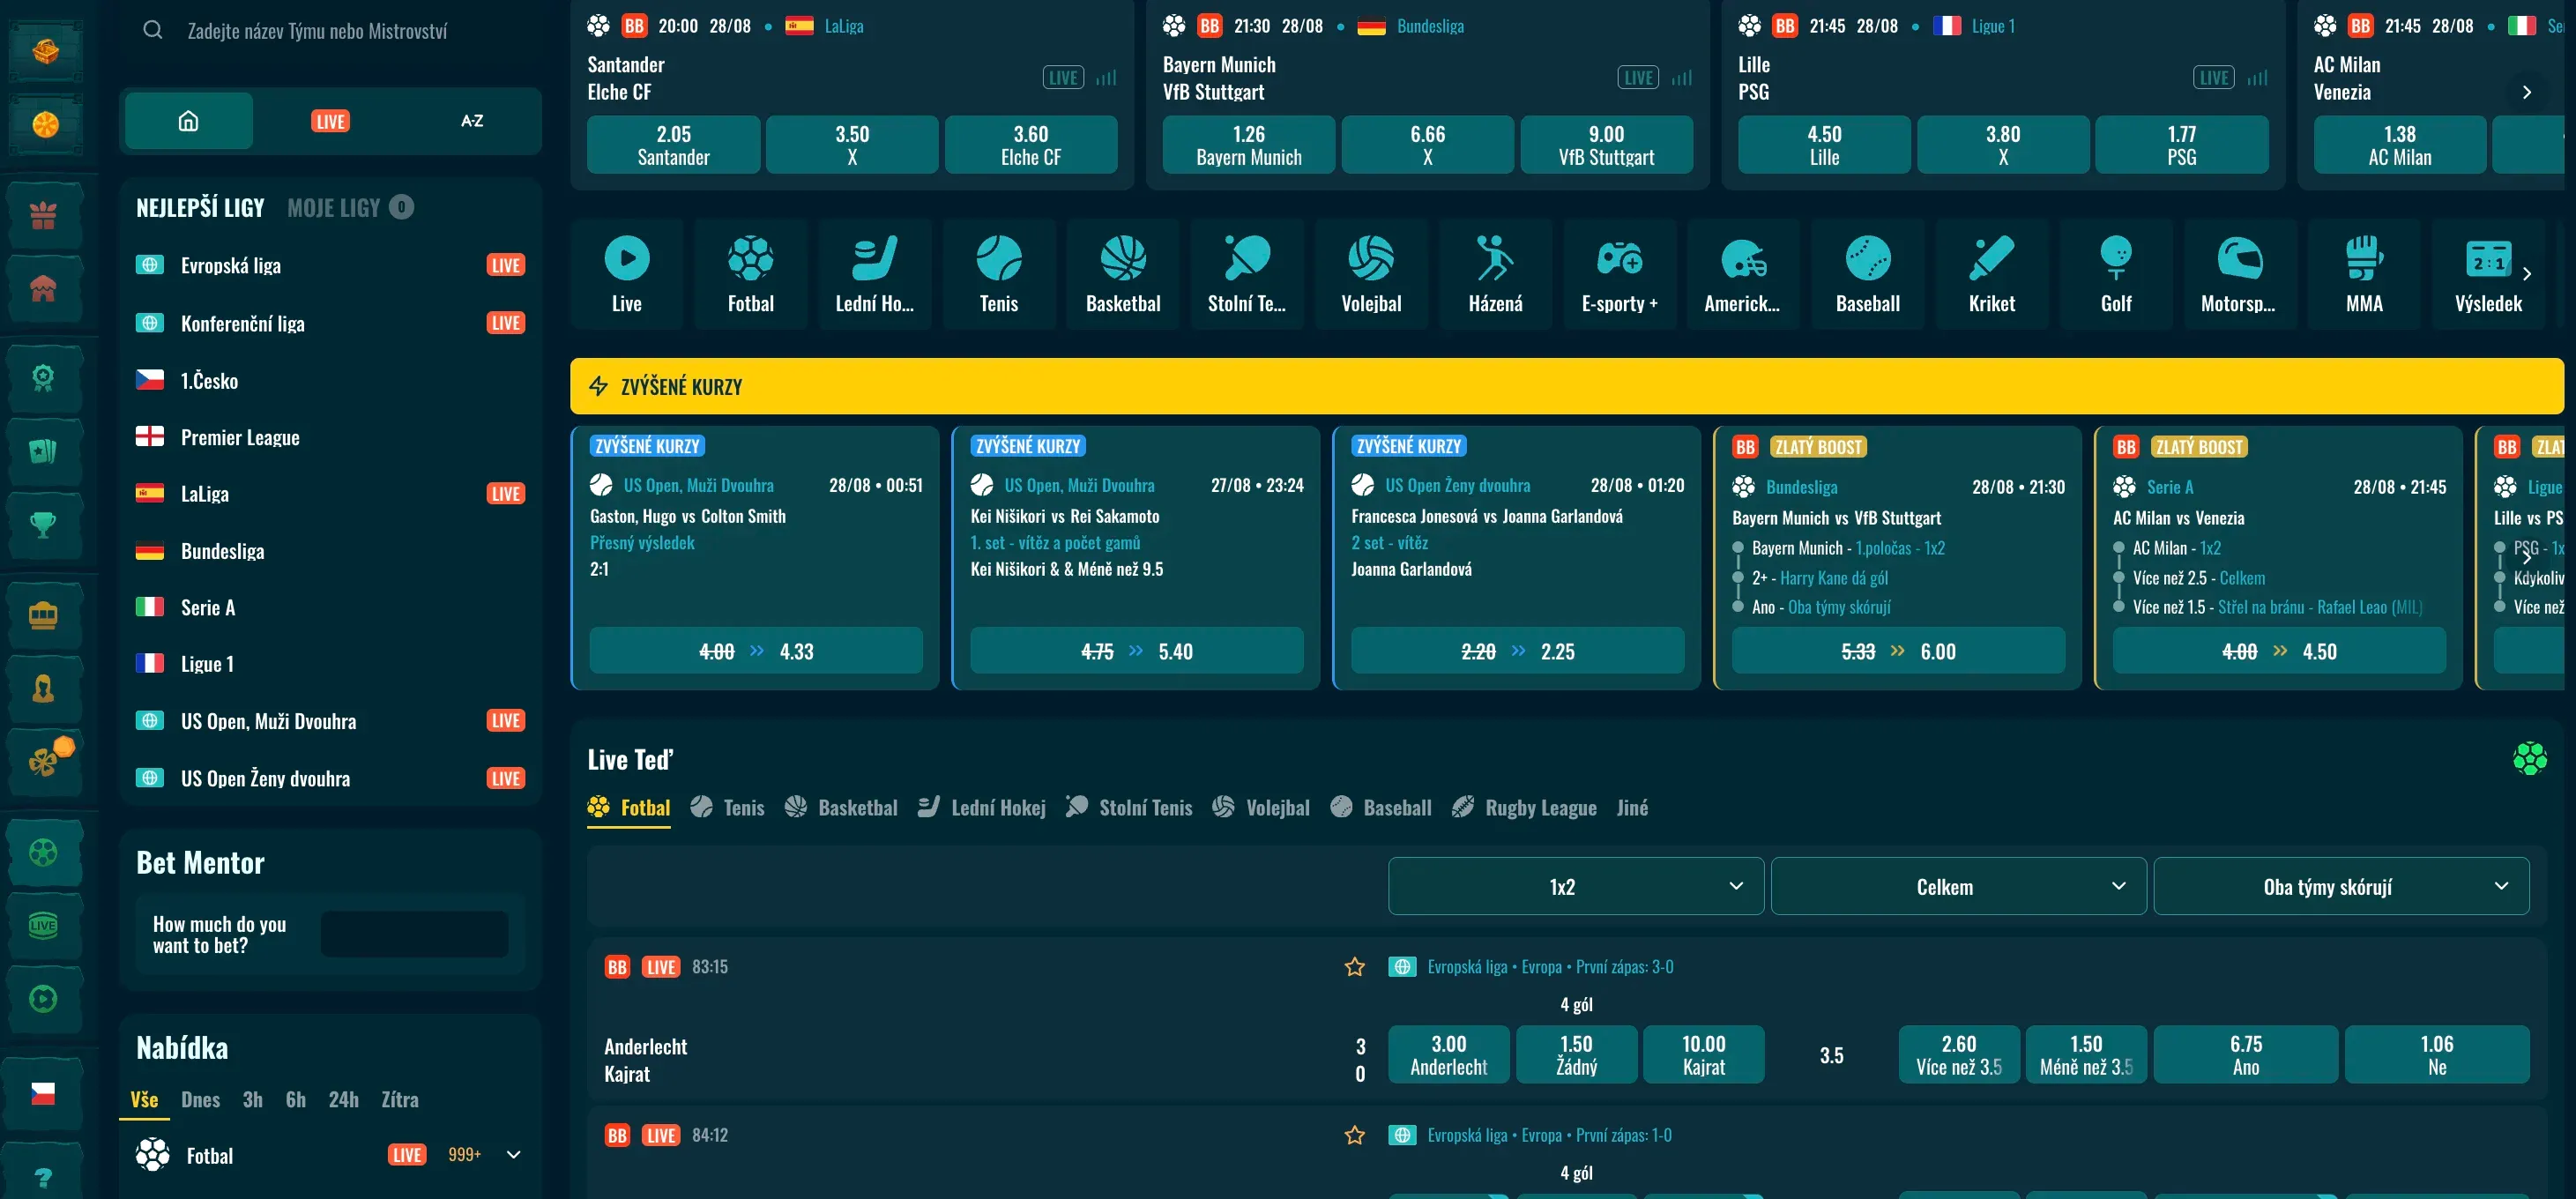This screenshot has width=2576, height=1199.
Task: Filter Nabídka by Dnes
Action: pyautogui.click(x=200, y=1099)
